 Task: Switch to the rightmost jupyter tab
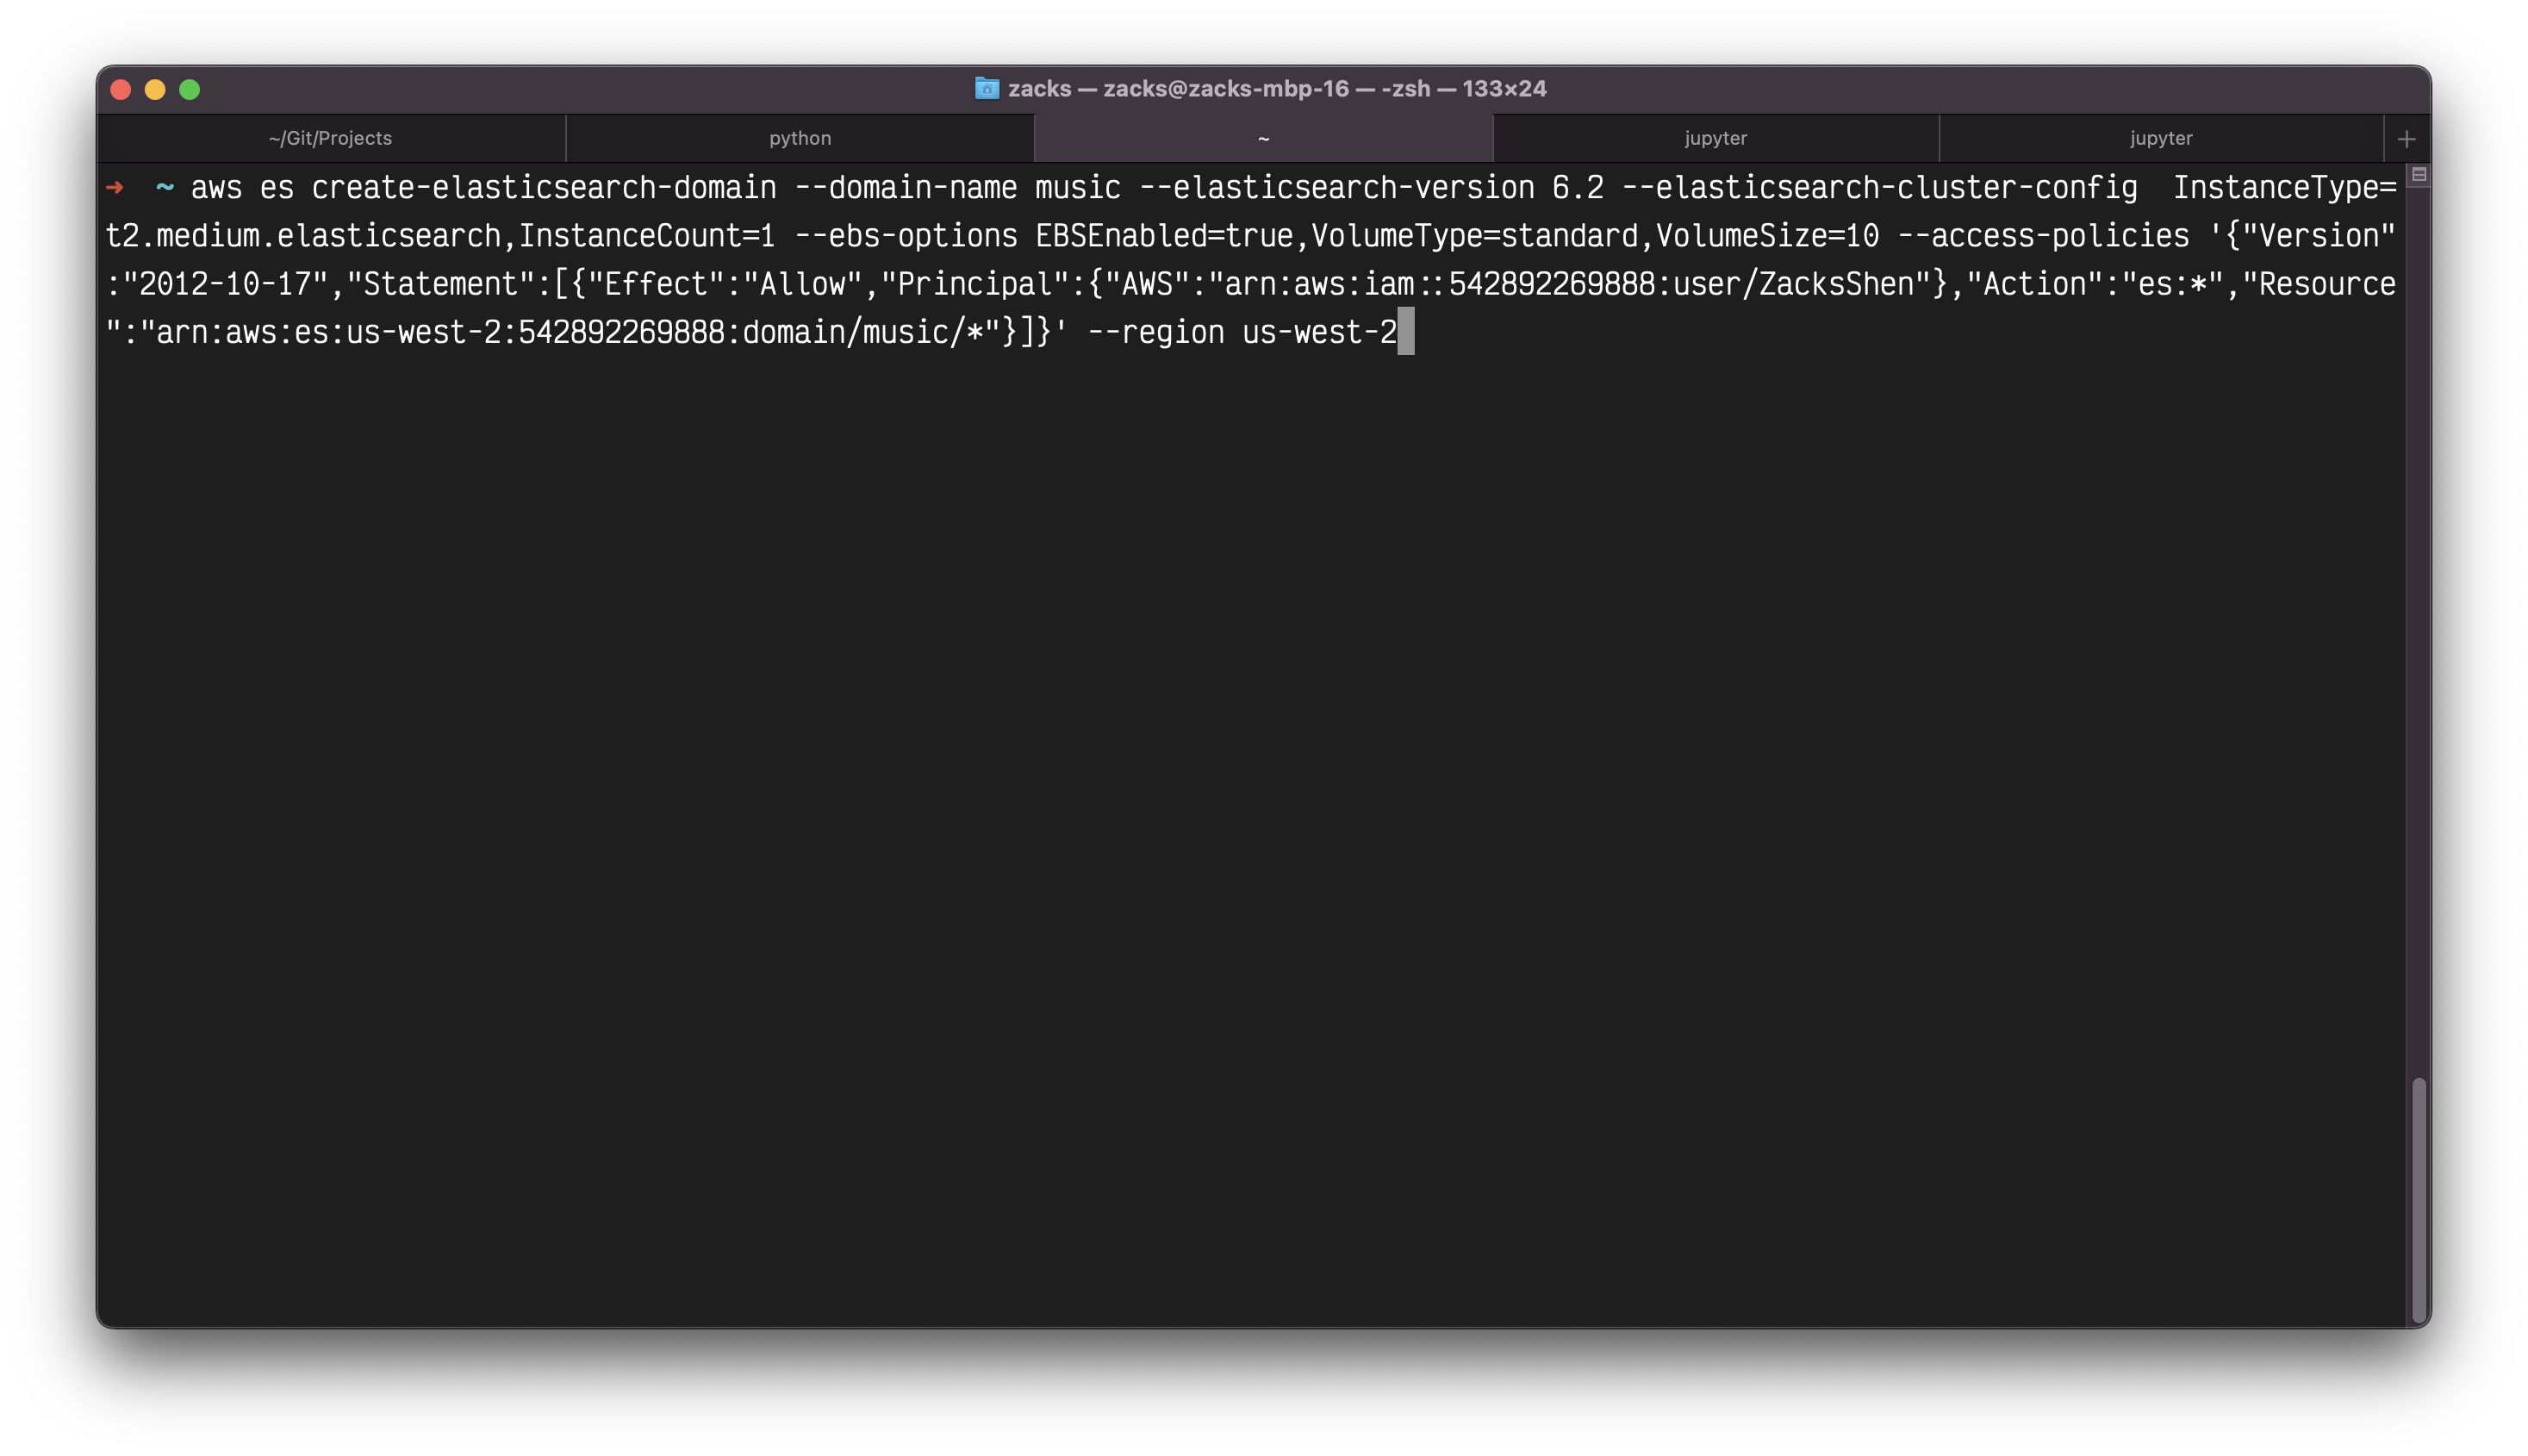point(2160,139)
